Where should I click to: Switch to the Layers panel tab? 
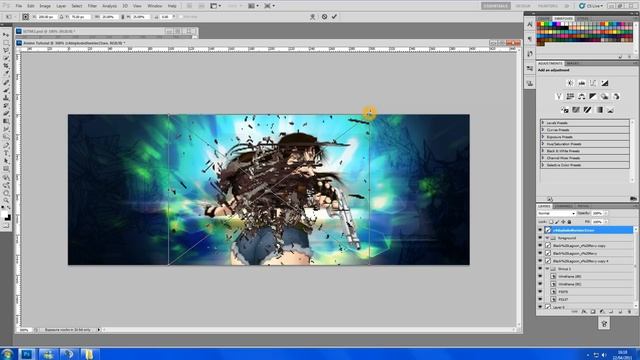[544, 206]
